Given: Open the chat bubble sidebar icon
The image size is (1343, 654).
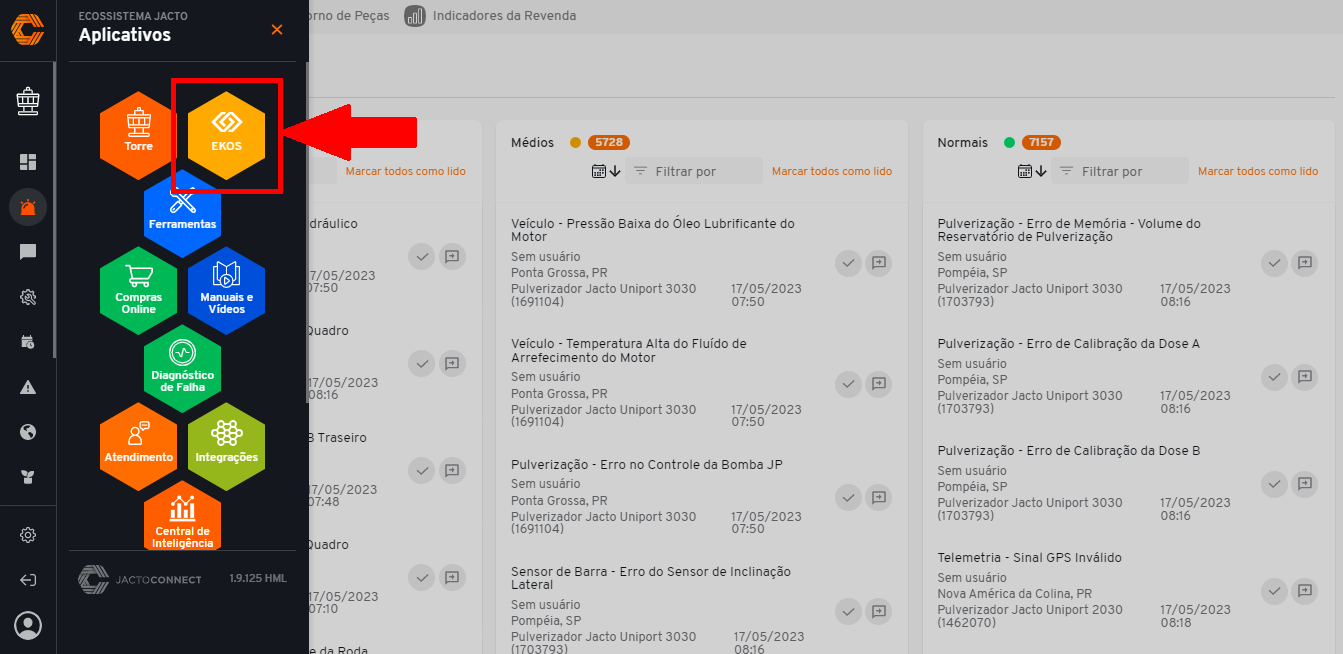Looking at the screenshot, I should click(28, 252).
